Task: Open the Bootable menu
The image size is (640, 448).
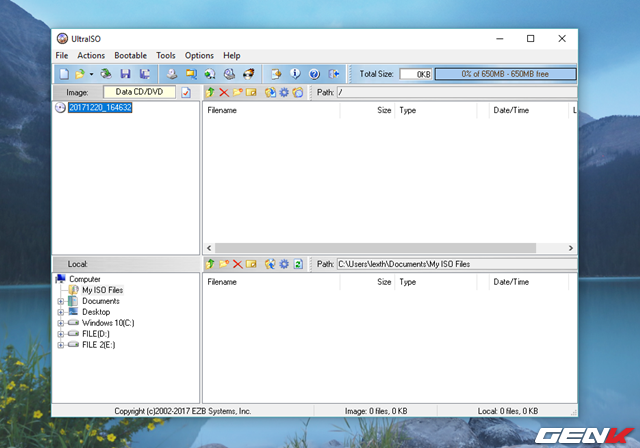Action: coord(131,55)
